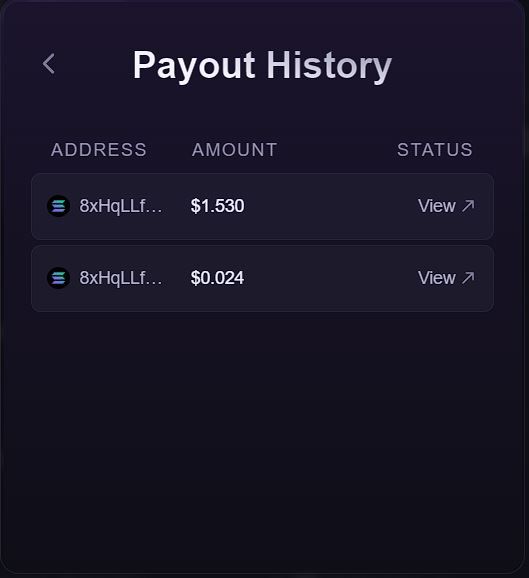Click the Solana icon in the $1.530 row
The height and width of the screenshot is (578, 529).
[x=59, y=206]
